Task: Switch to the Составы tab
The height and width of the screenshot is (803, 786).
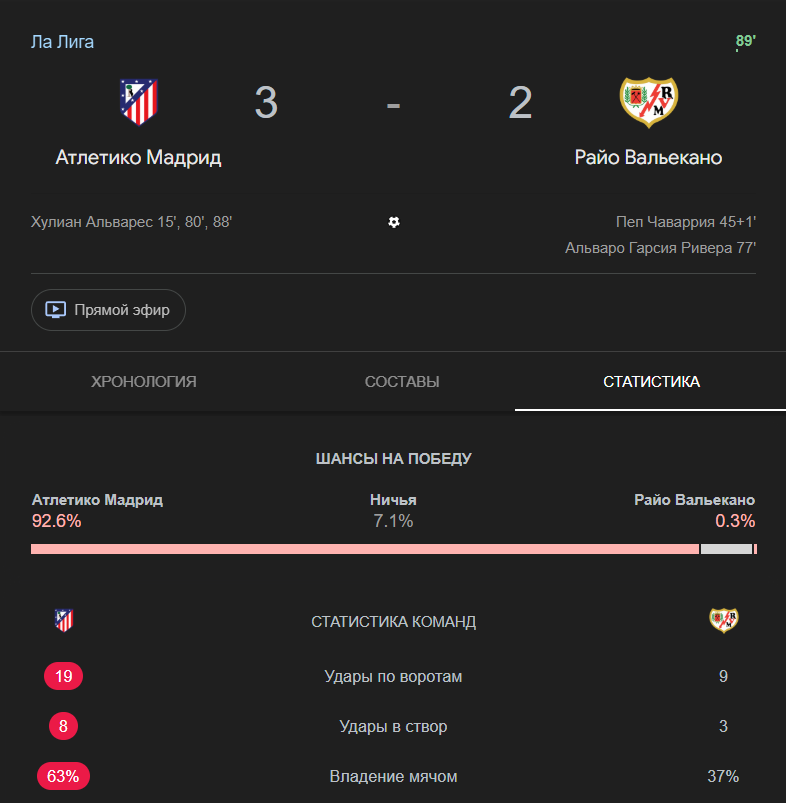Action: 402,382
